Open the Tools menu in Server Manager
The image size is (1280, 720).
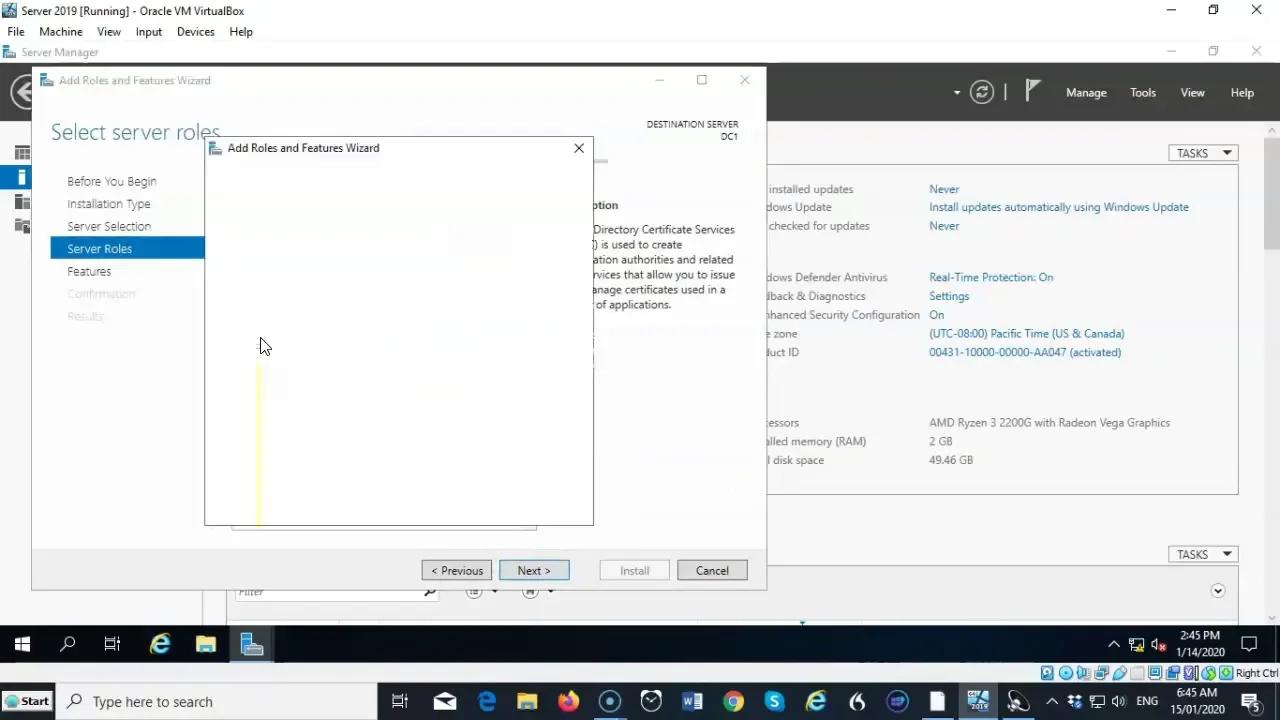(x=1142, y=92)
